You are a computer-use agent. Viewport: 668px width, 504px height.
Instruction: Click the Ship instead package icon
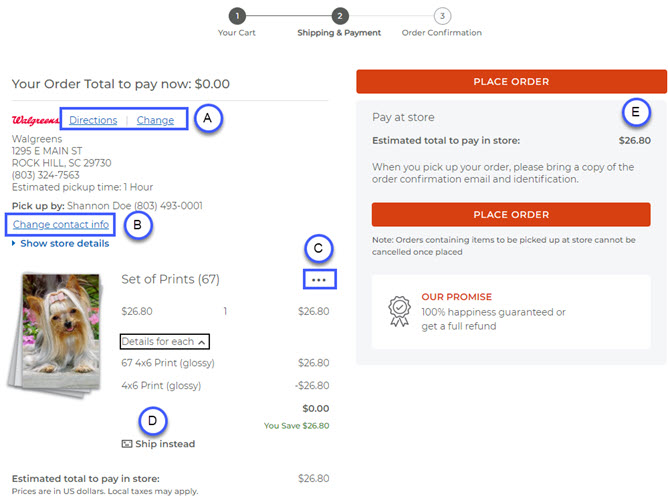point(127,444)
